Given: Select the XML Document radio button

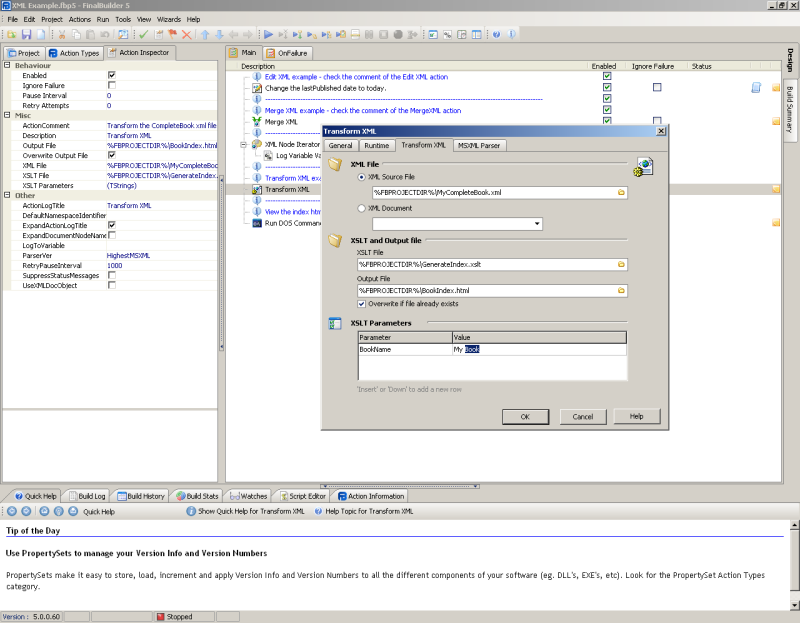Looking at the screenshot, I should pyautogui.click(x=363, y=208).
